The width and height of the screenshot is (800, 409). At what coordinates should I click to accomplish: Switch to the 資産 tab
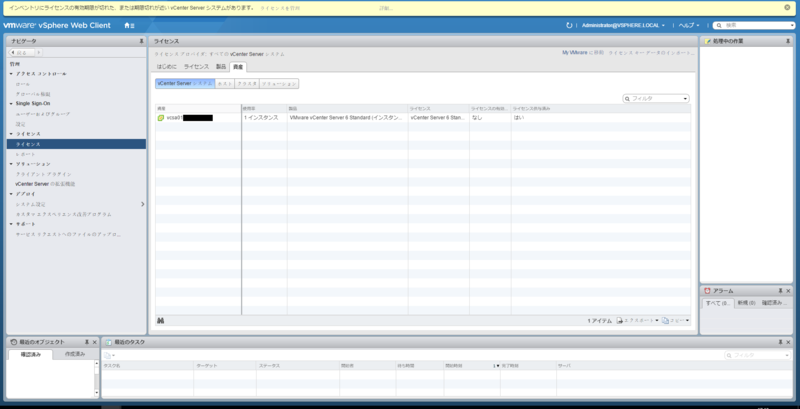click(238, 67)
